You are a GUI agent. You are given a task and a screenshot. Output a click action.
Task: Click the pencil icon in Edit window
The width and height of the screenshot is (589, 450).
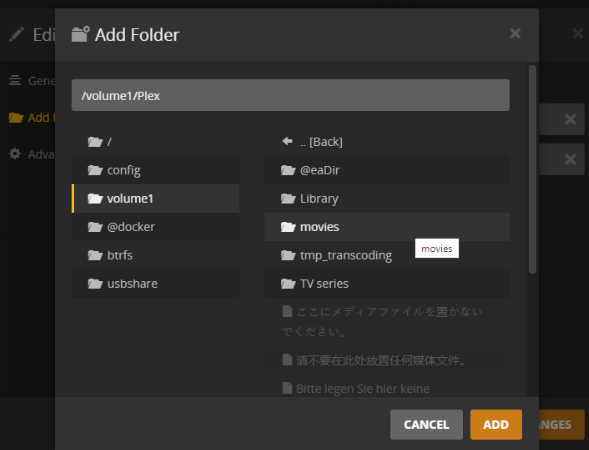tap(17, 35)
